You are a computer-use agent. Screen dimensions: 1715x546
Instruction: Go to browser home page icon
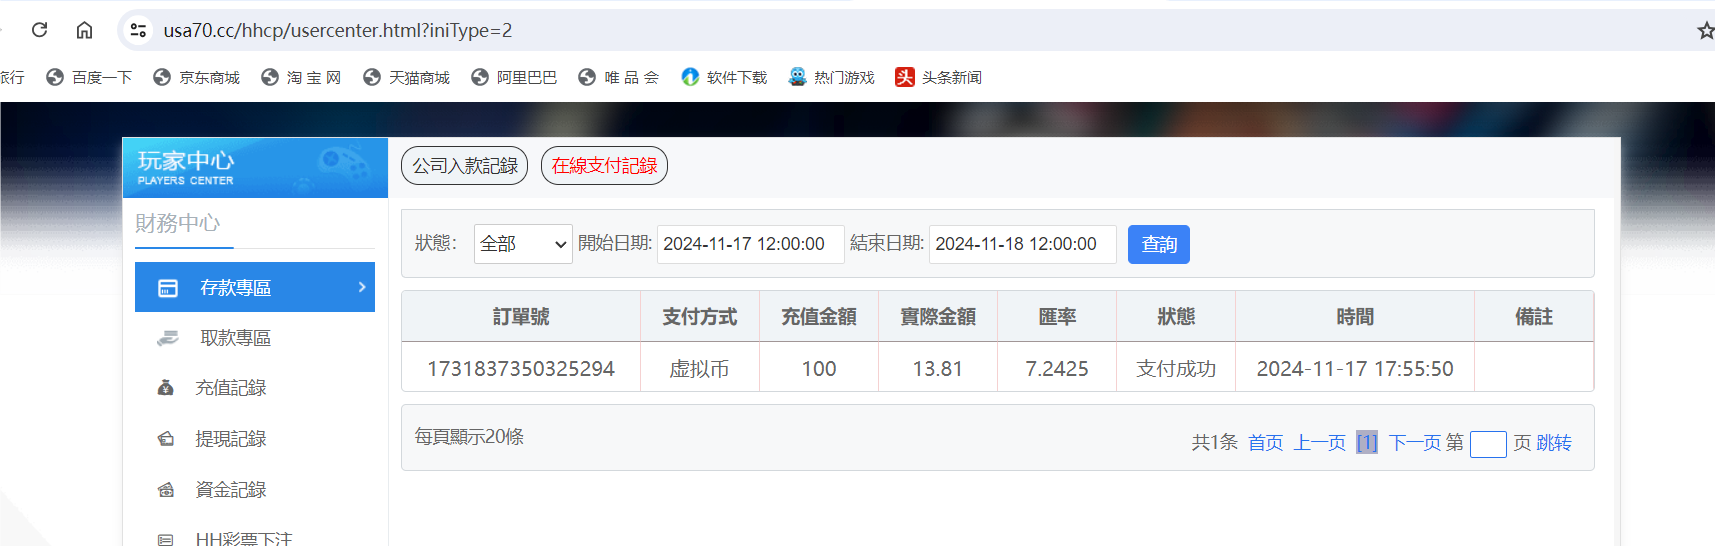[x=84, y=30]
